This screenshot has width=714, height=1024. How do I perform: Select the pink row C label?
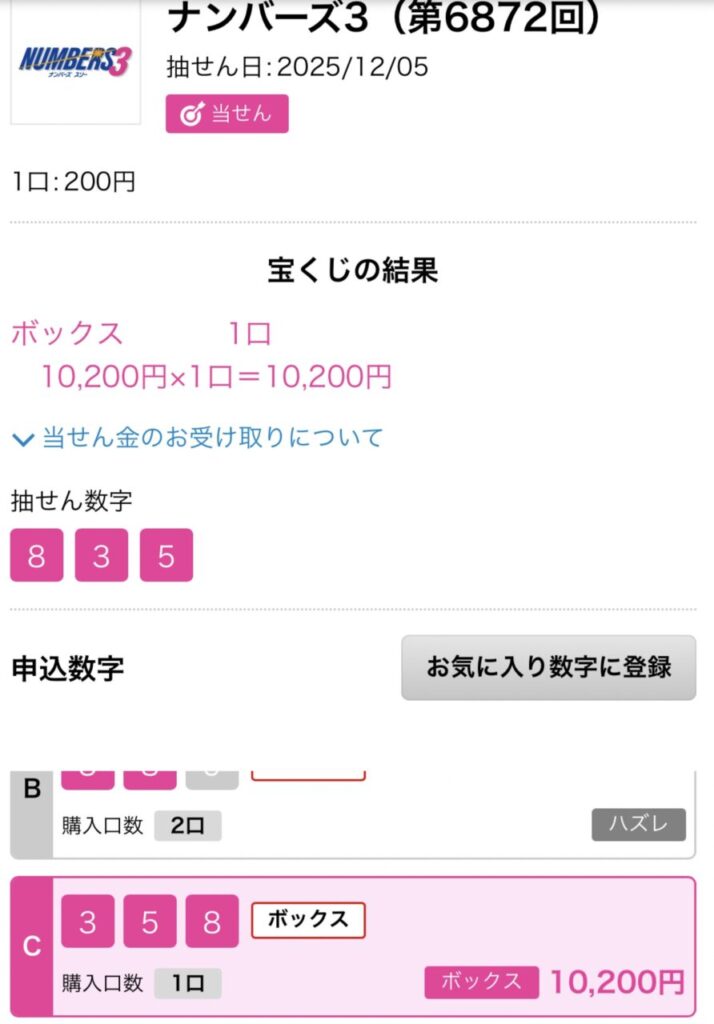point(31,946)
